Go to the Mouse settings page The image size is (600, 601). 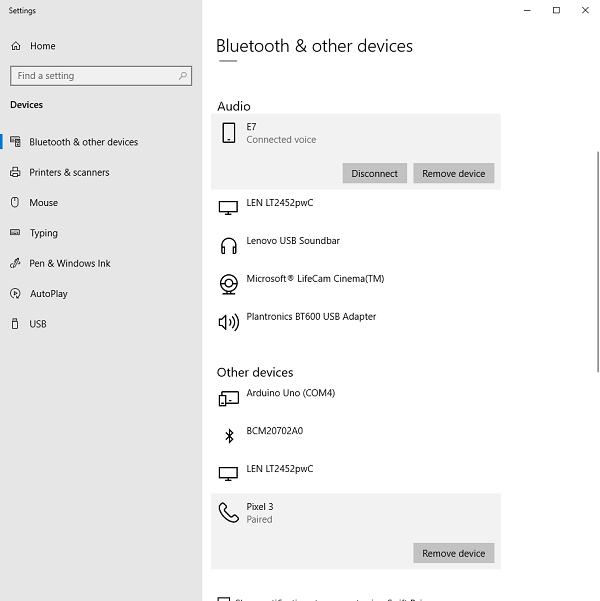point(43,203)
